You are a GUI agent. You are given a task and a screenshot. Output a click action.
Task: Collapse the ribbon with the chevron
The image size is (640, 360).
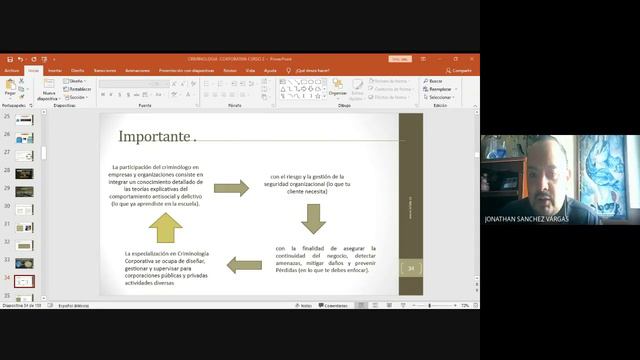(x=475, y=106)
